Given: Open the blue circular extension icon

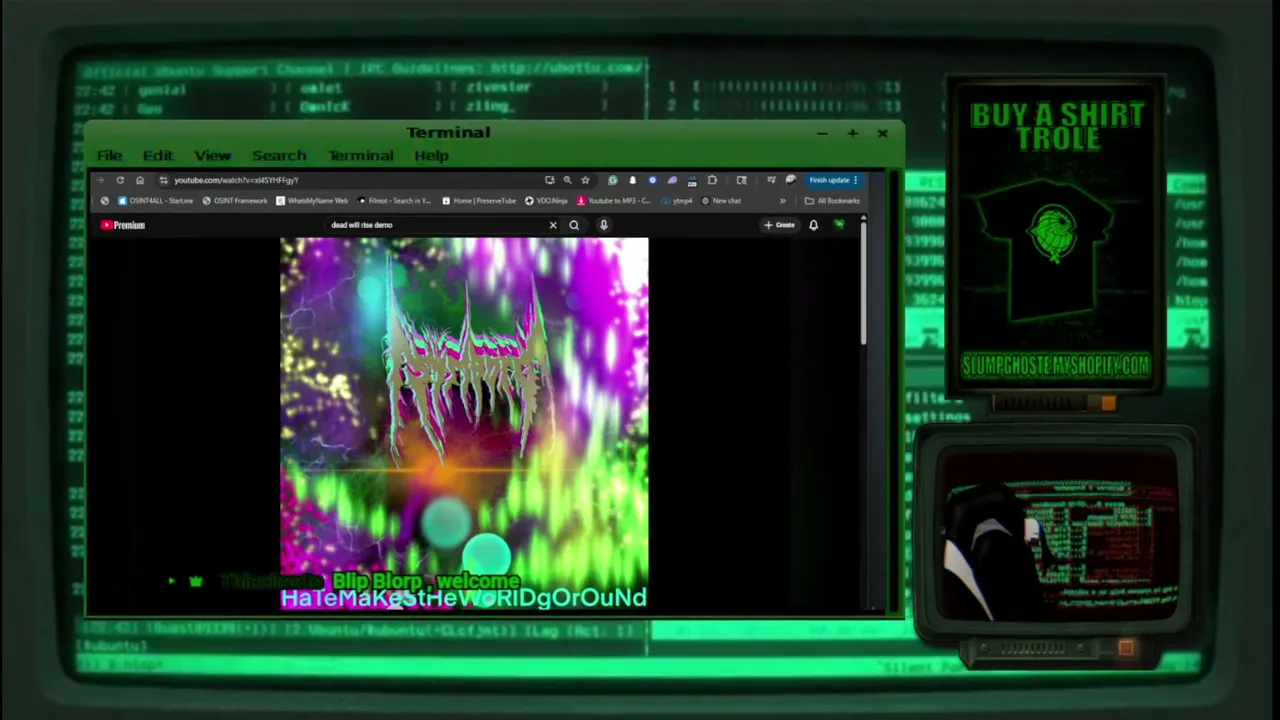Looking at the screenshot, I should [652, 180].
